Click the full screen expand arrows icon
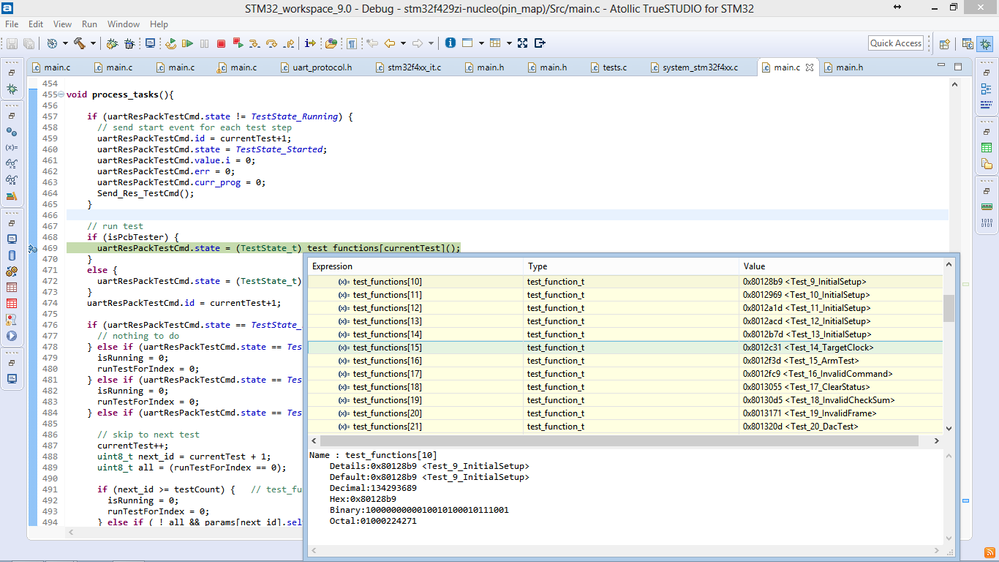Screen dimensions: 999x562 coord(522,43)
